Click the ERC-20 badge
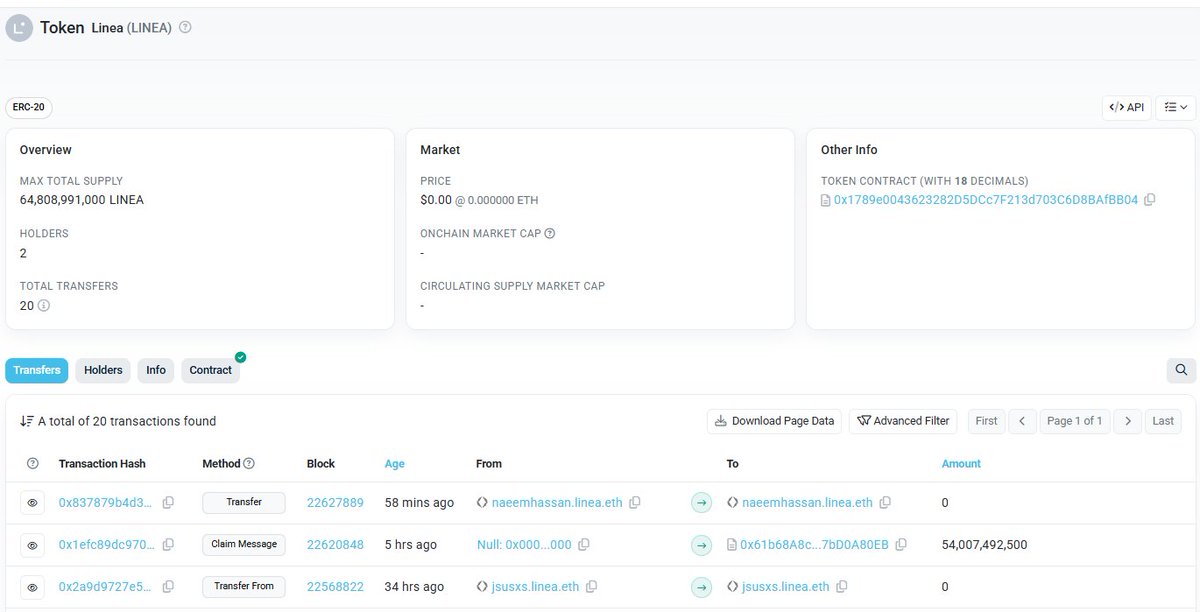 coord(29,107)
